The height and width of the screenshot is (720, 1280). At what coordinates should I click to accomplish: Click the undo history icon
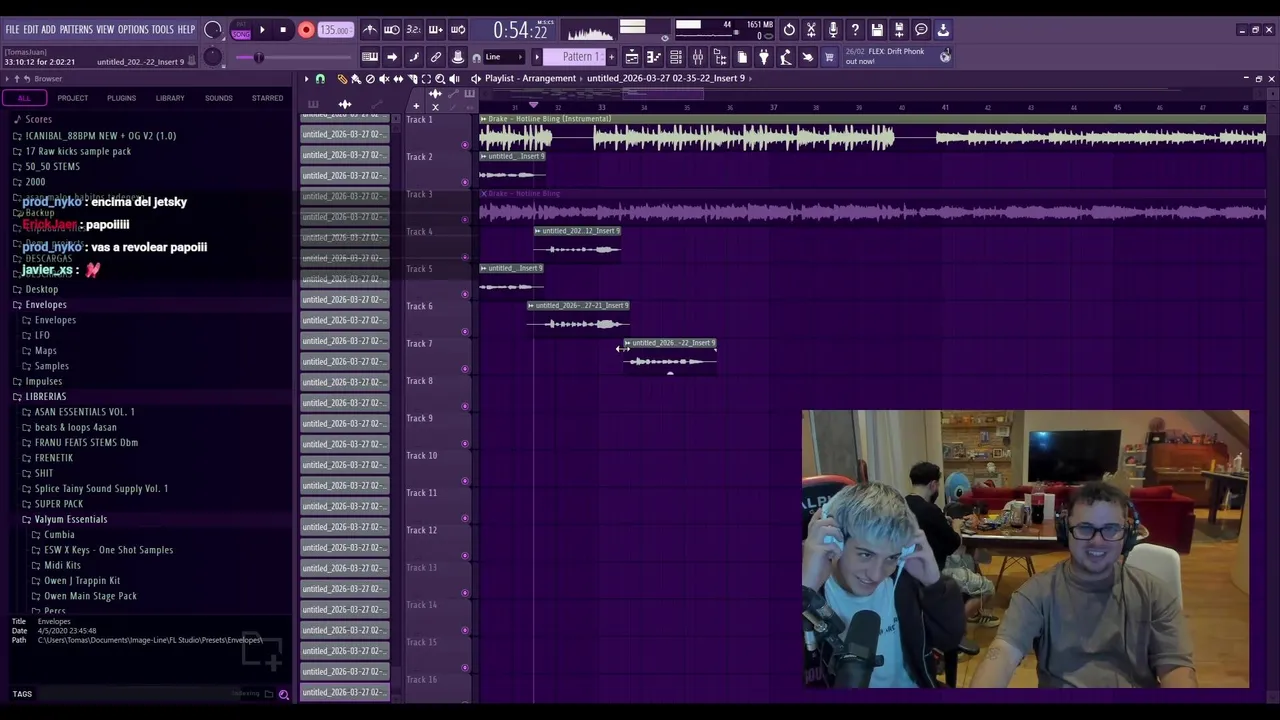789,29
